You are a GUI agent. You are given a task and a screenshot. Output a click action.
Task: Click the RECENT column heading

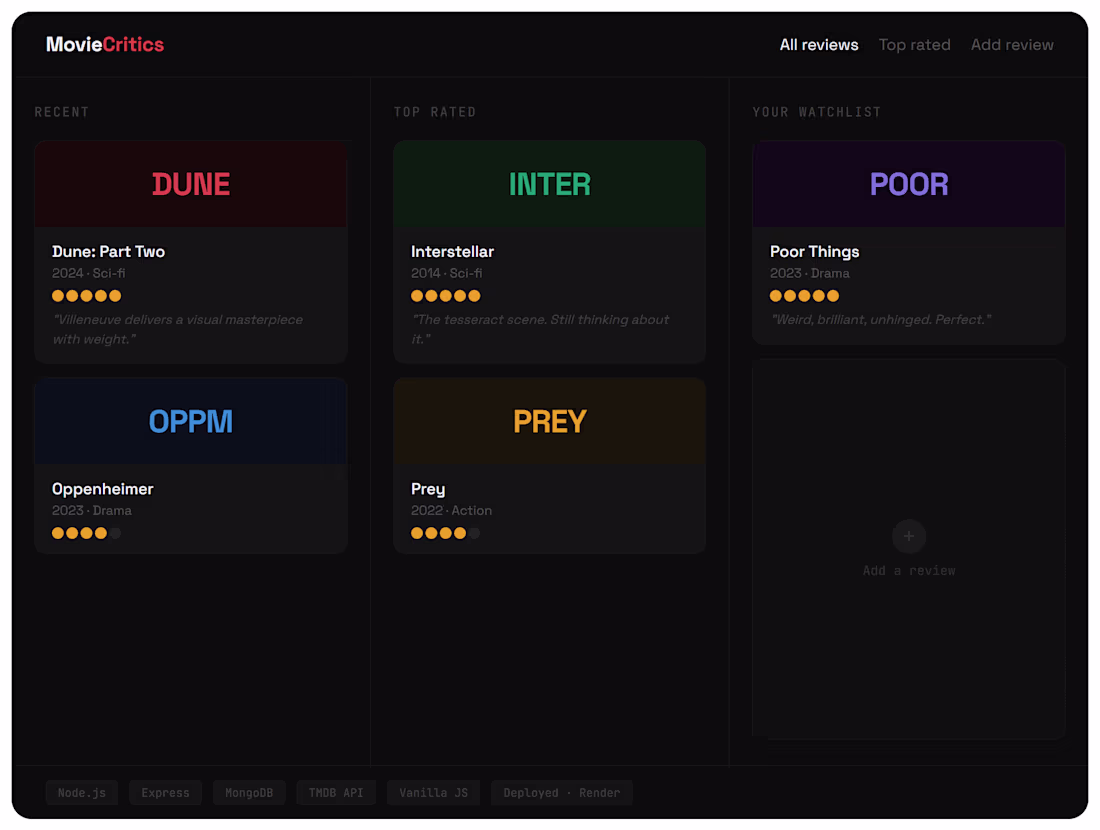pos(62,112)
